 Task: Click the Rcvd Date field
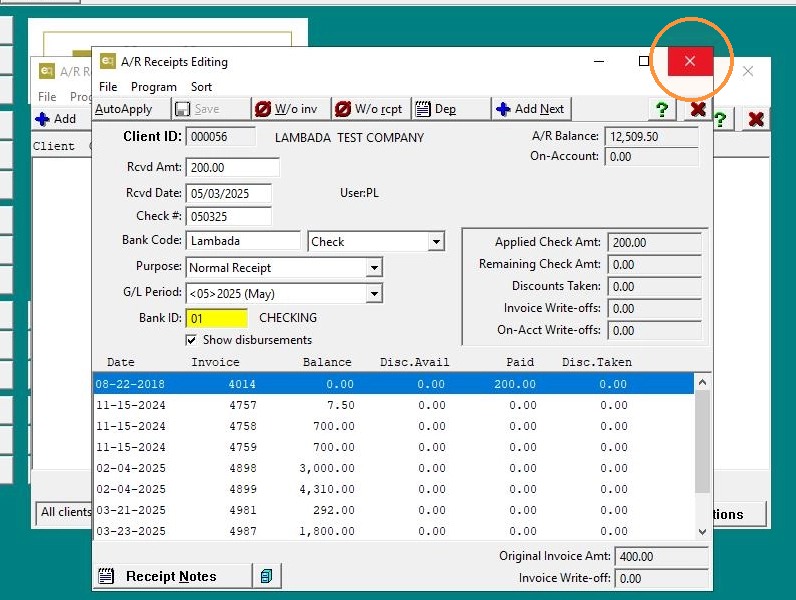click(228, 193)
